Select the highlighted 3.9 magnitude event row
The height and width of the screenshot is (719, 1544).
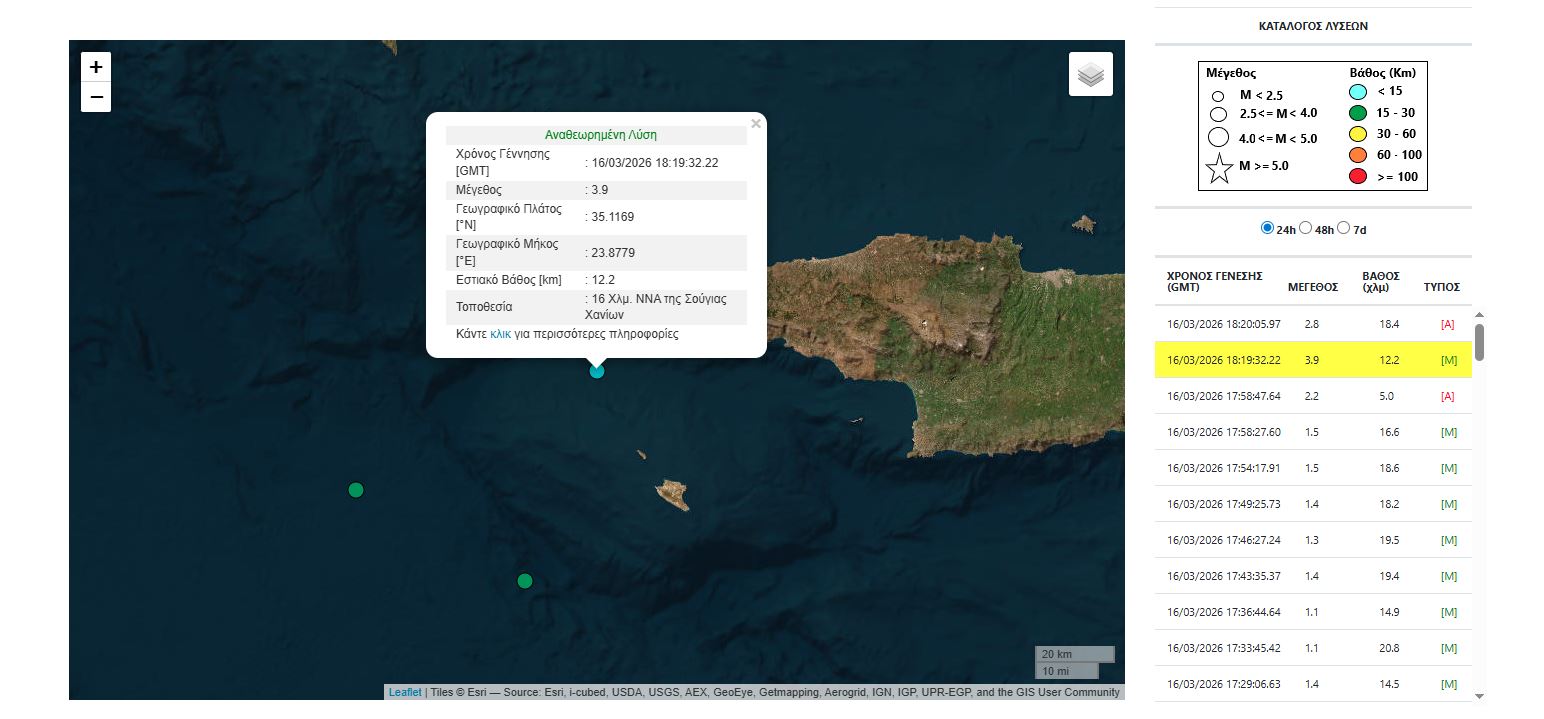(x=1312, y=360)
